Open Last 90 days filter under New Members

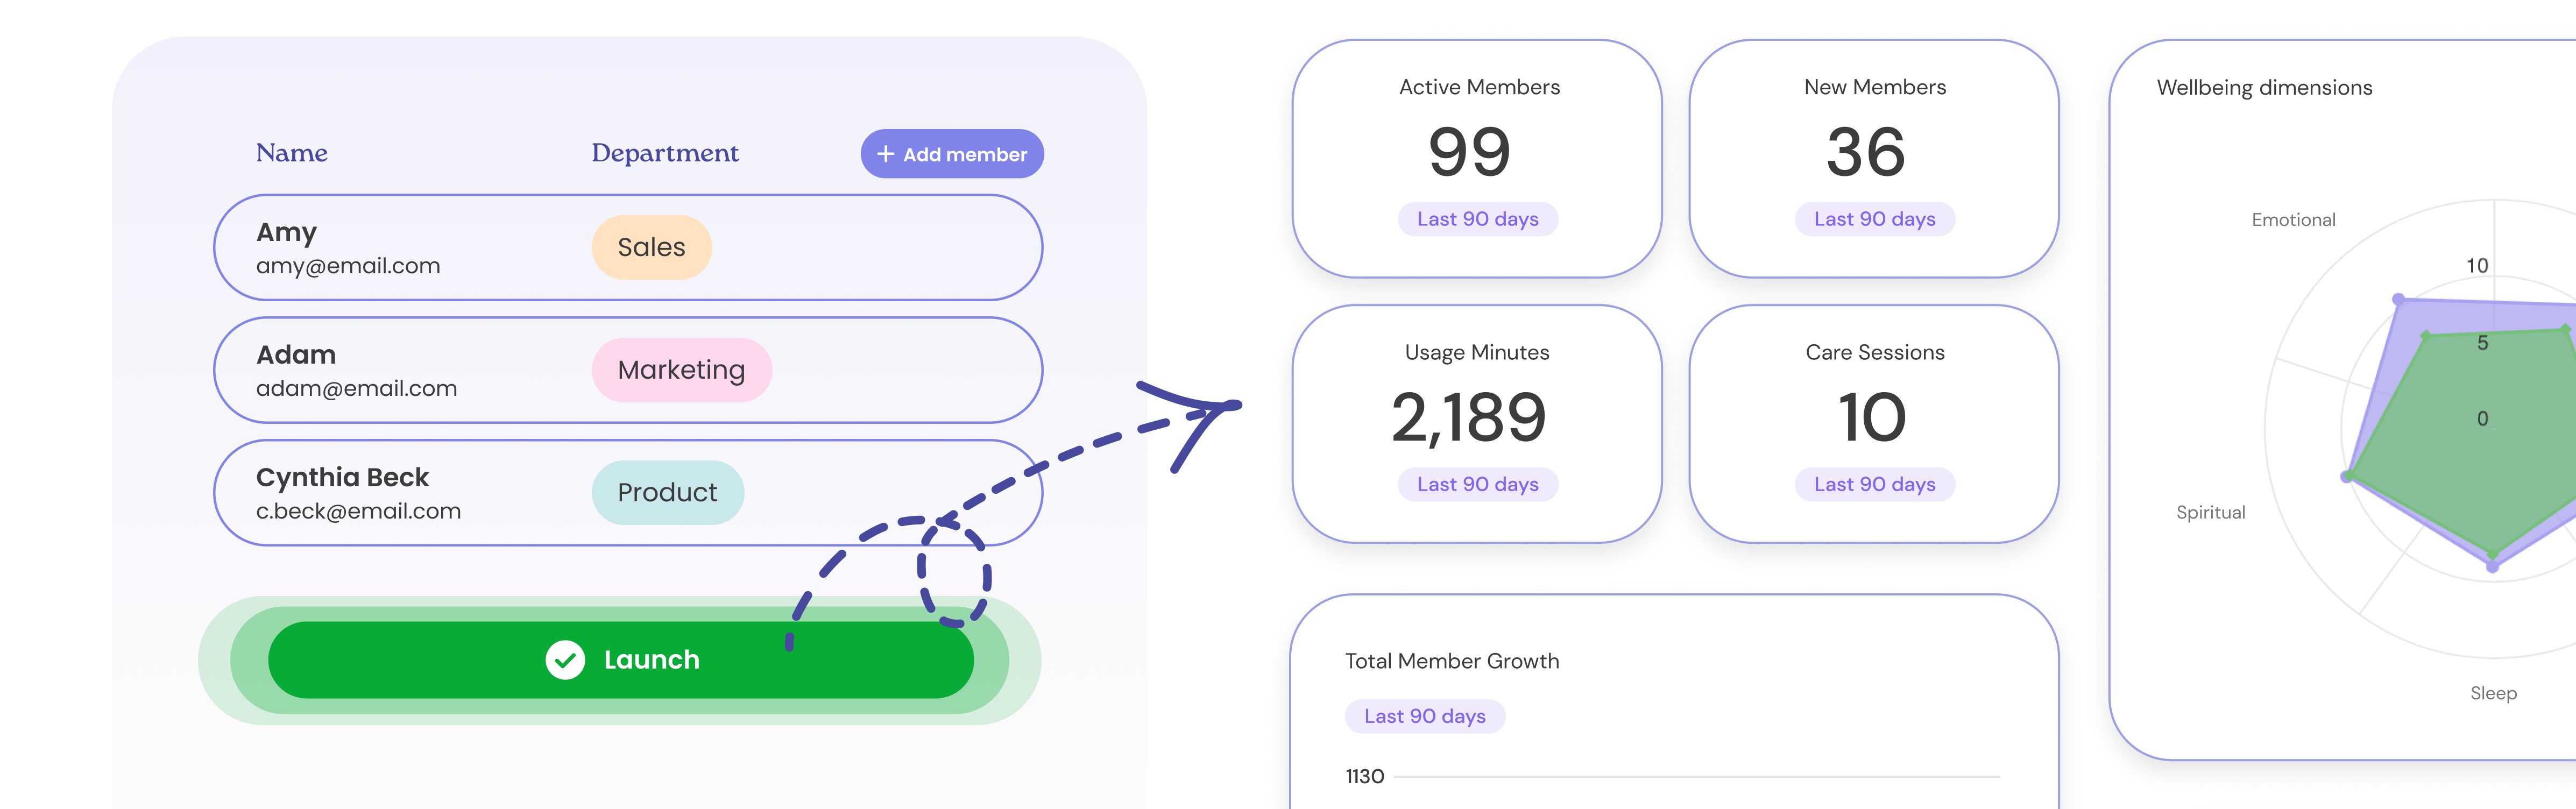tap(1874, 219)
